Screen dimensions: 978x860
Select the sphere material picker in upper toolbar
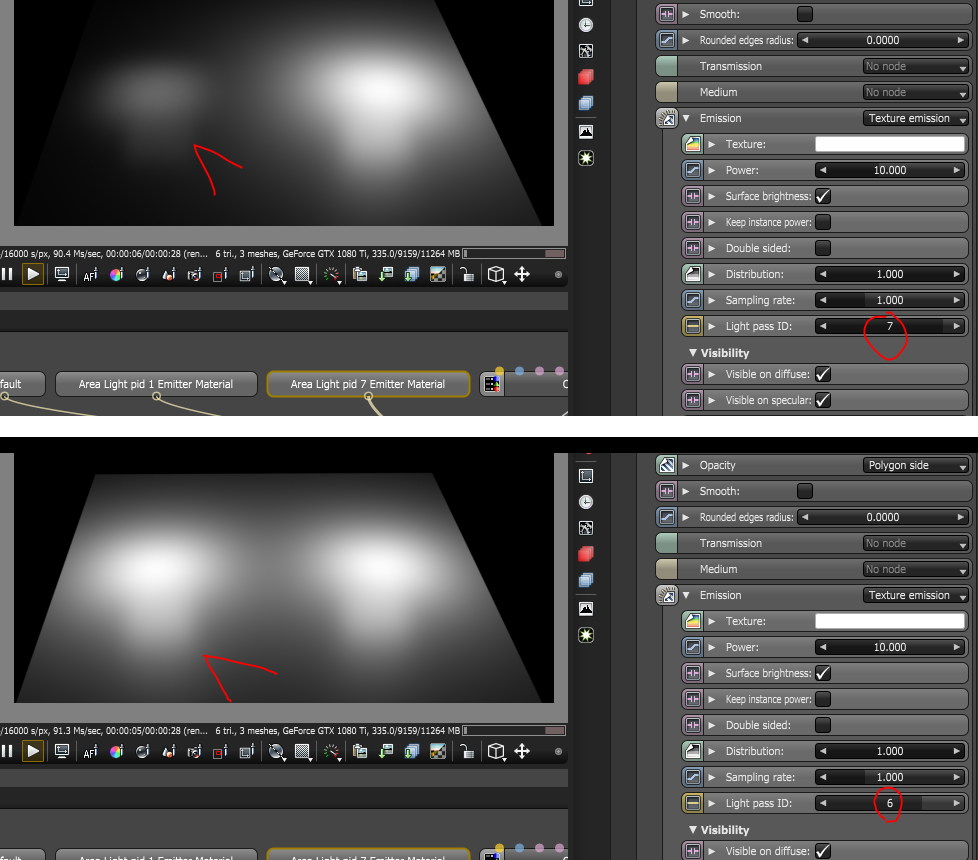pyautogui.click(x=143, y=274)
